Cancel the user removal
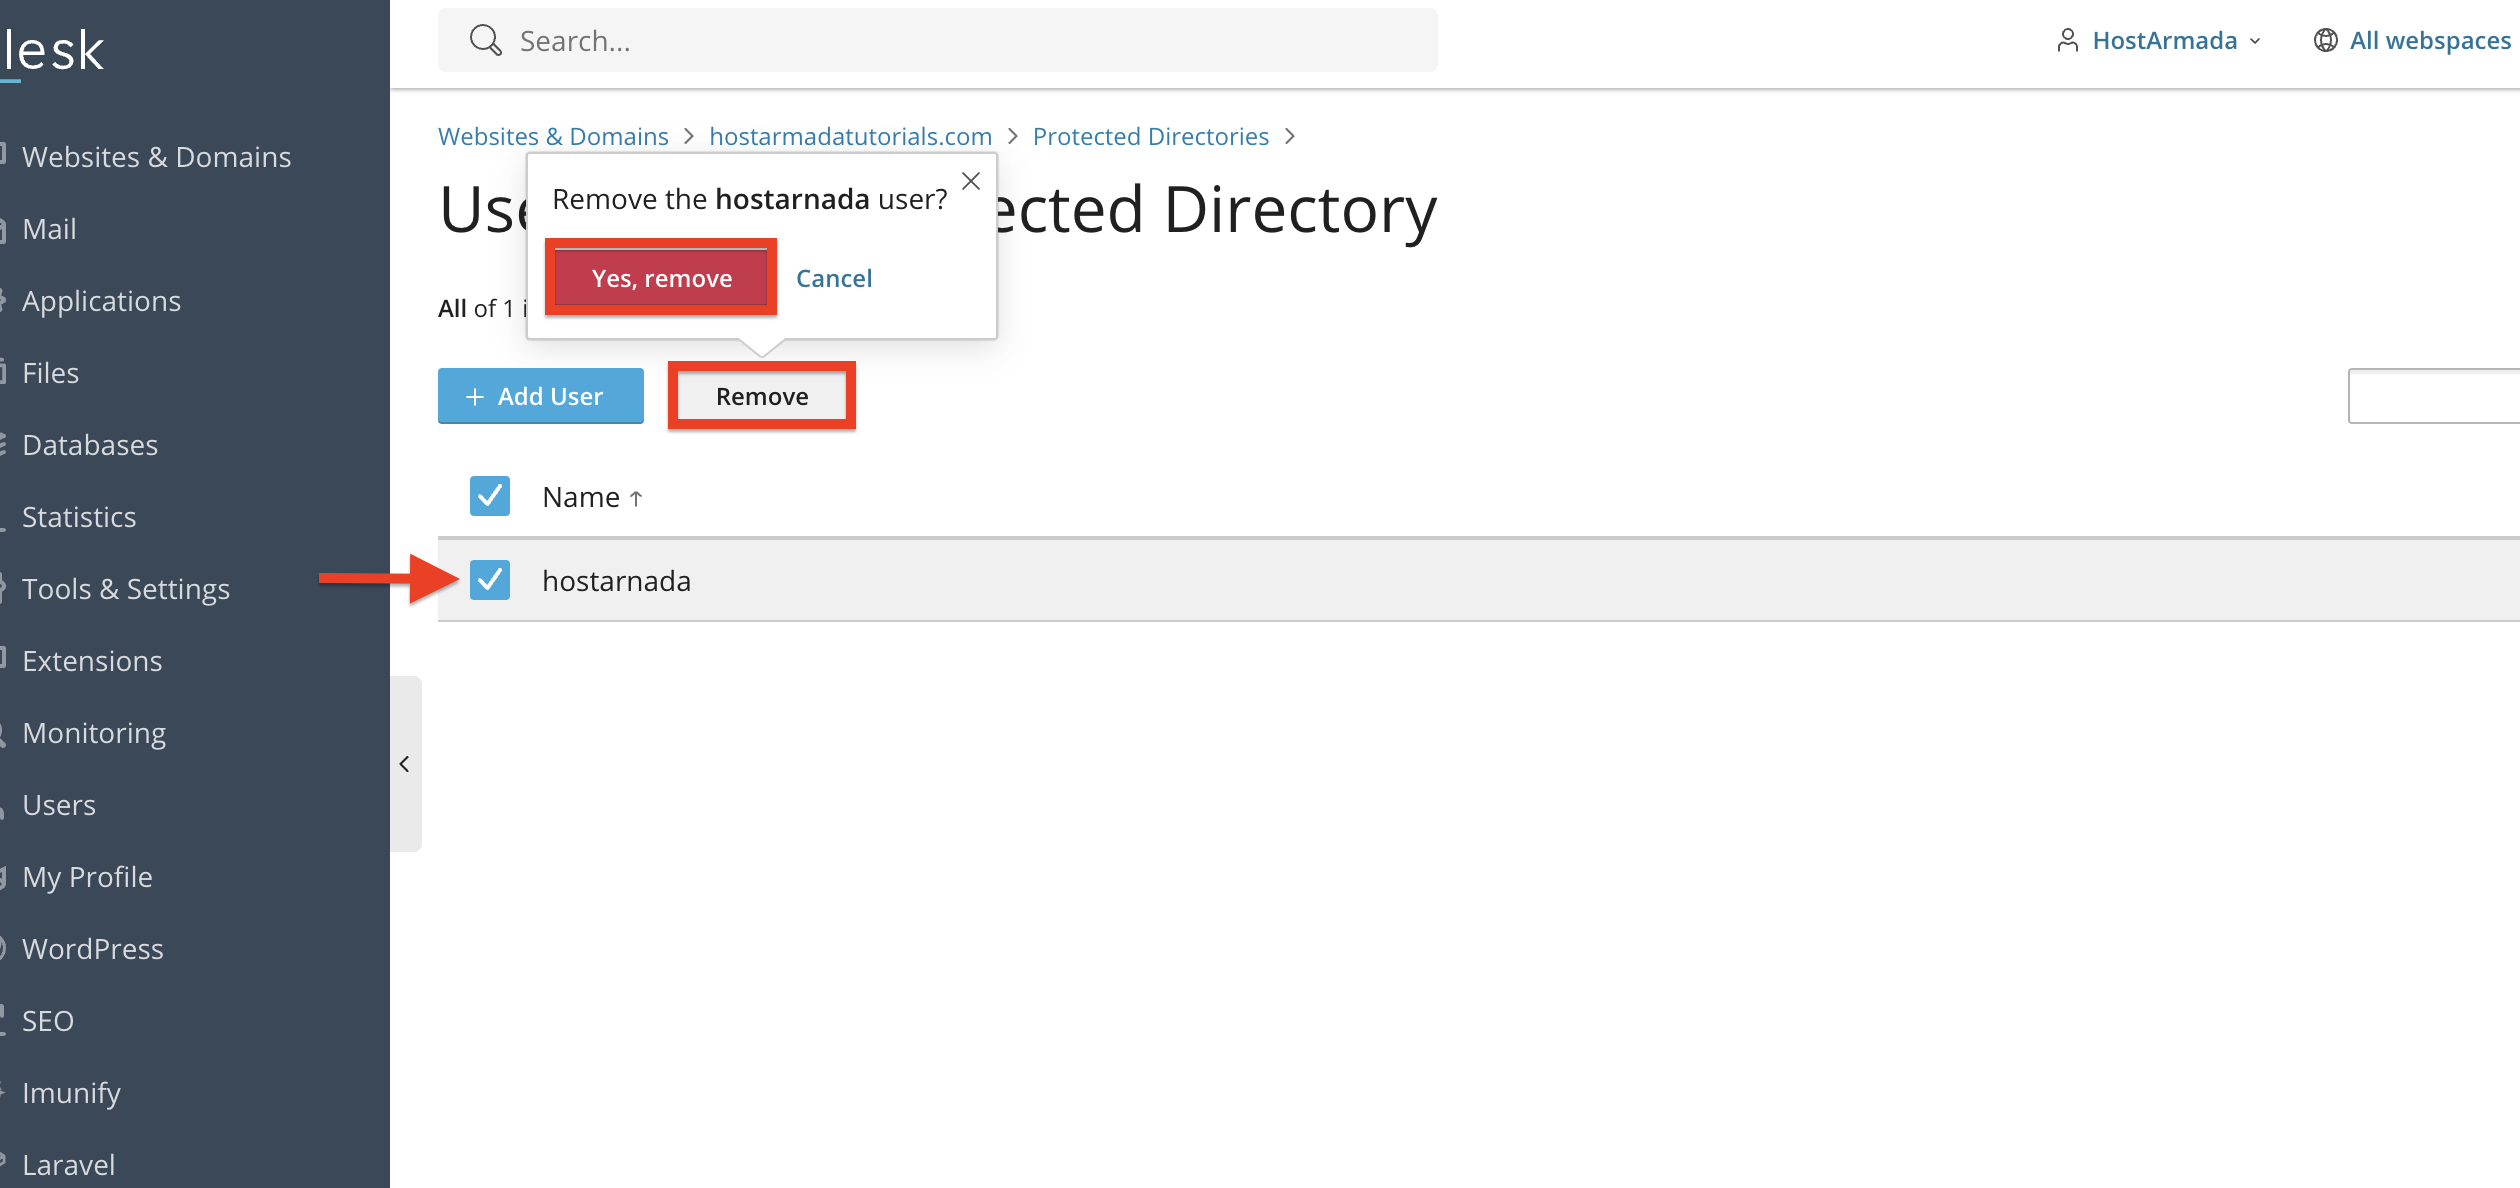The image size is (2520, 1188). [x=834, y=278]
